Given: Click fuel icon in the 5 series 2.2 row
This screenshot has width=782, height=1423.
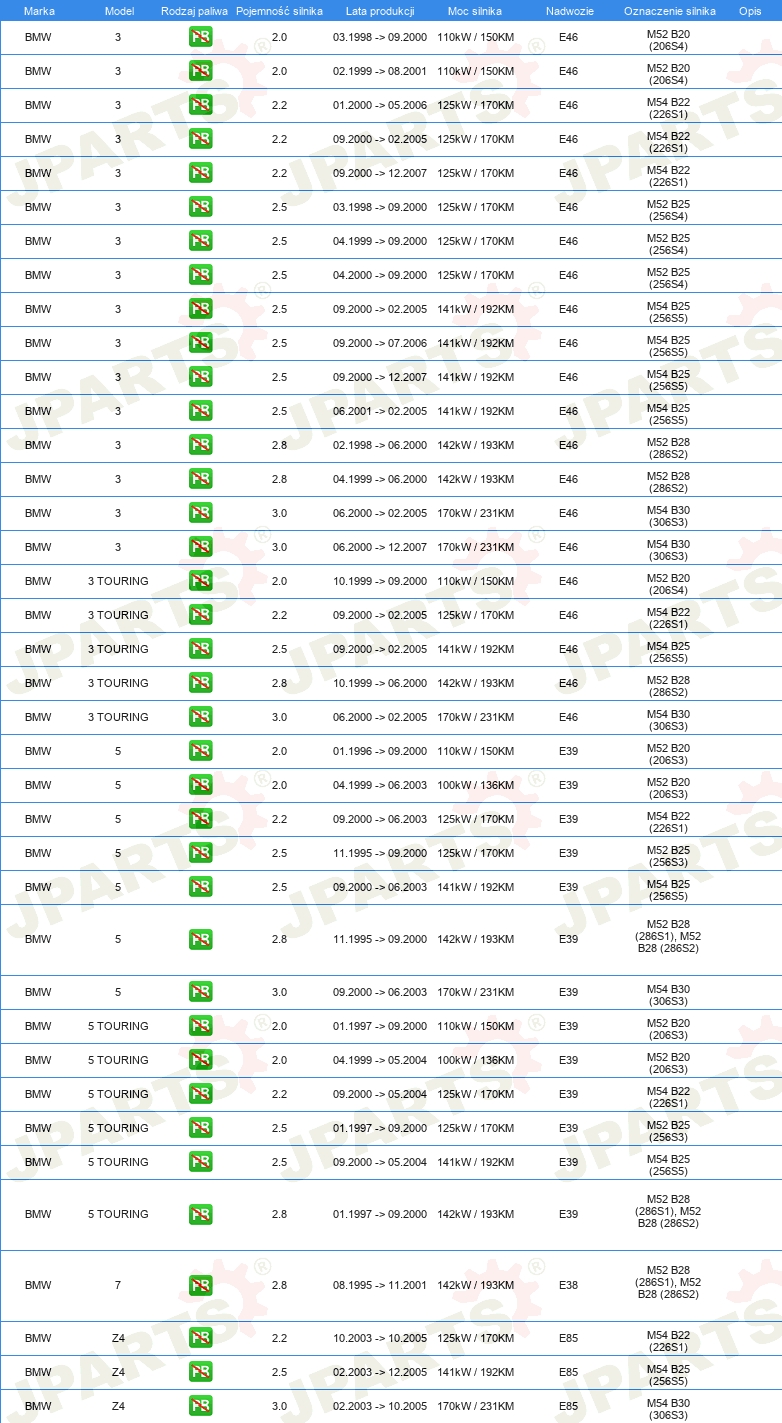Looking at the screenshot, I should pos(200,819).
